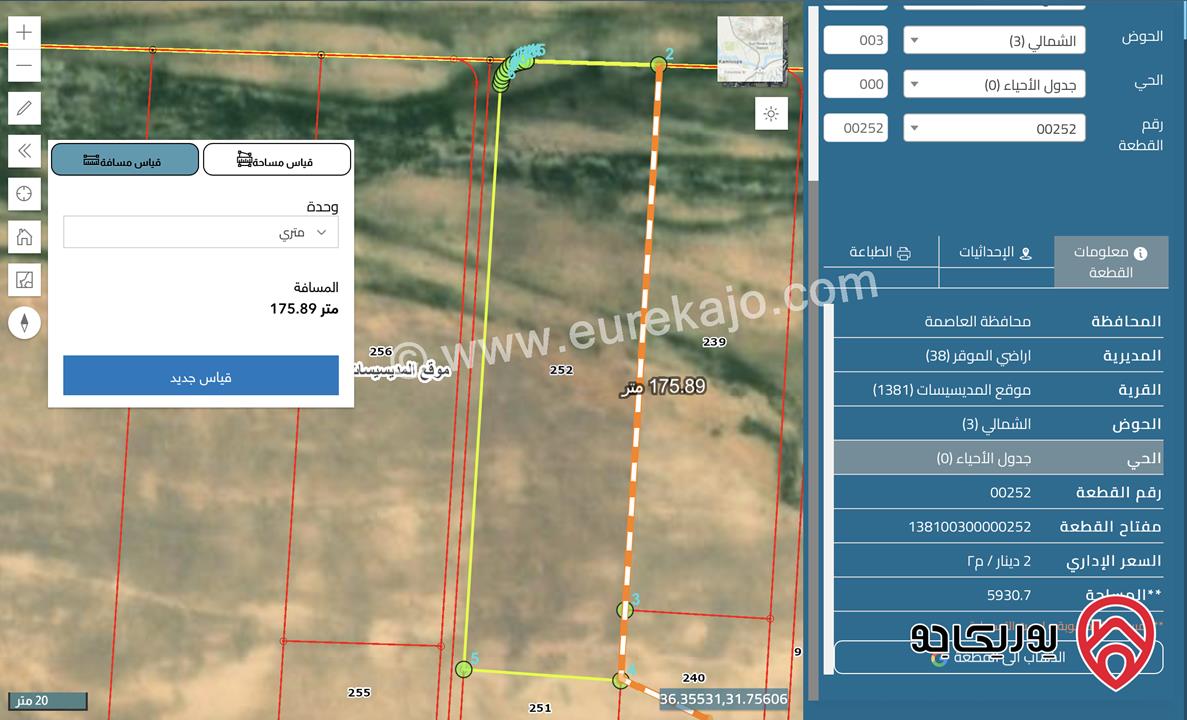Collapse the panel with double chevron

pyautogui.click(x=25, y=151)
